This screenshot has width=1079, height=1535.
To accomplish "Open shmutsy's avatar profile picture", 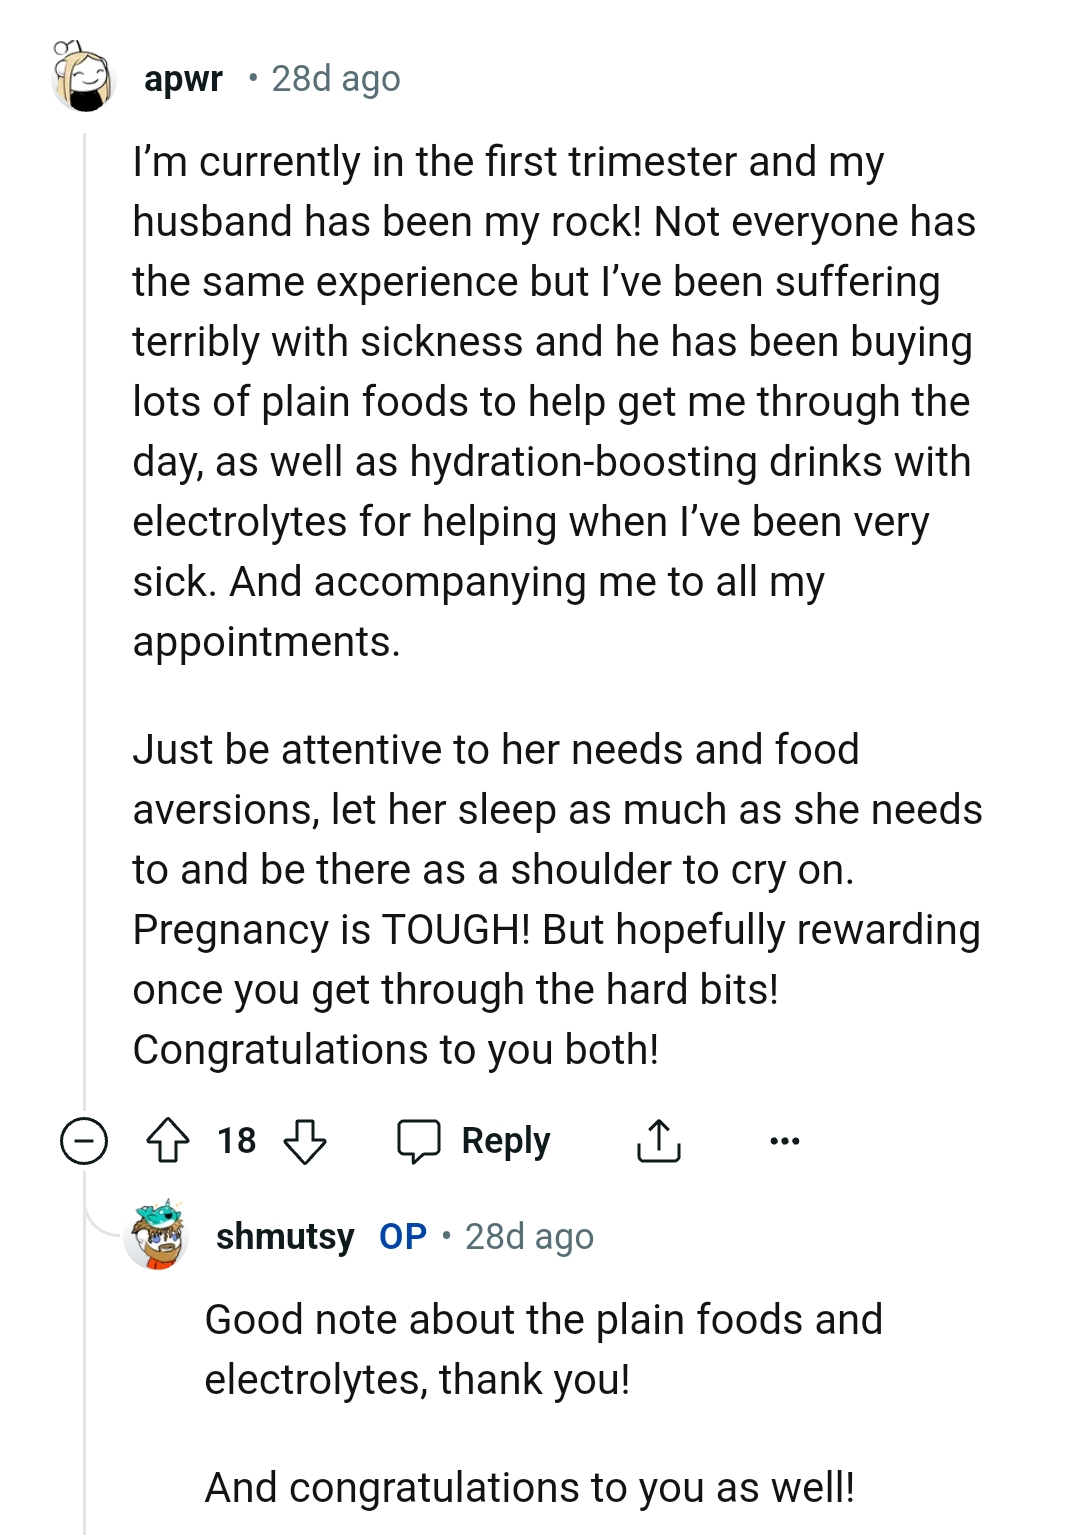I will (x=157, y=1235).
